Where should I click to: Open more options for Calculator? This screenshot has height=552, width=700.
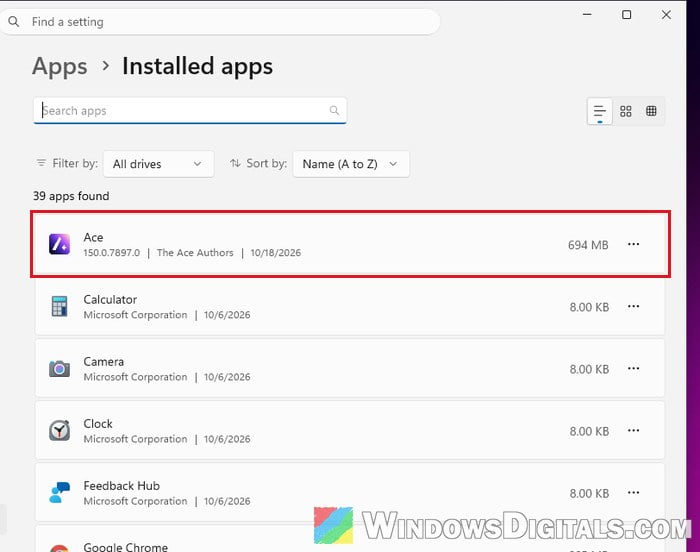(633, 306)
